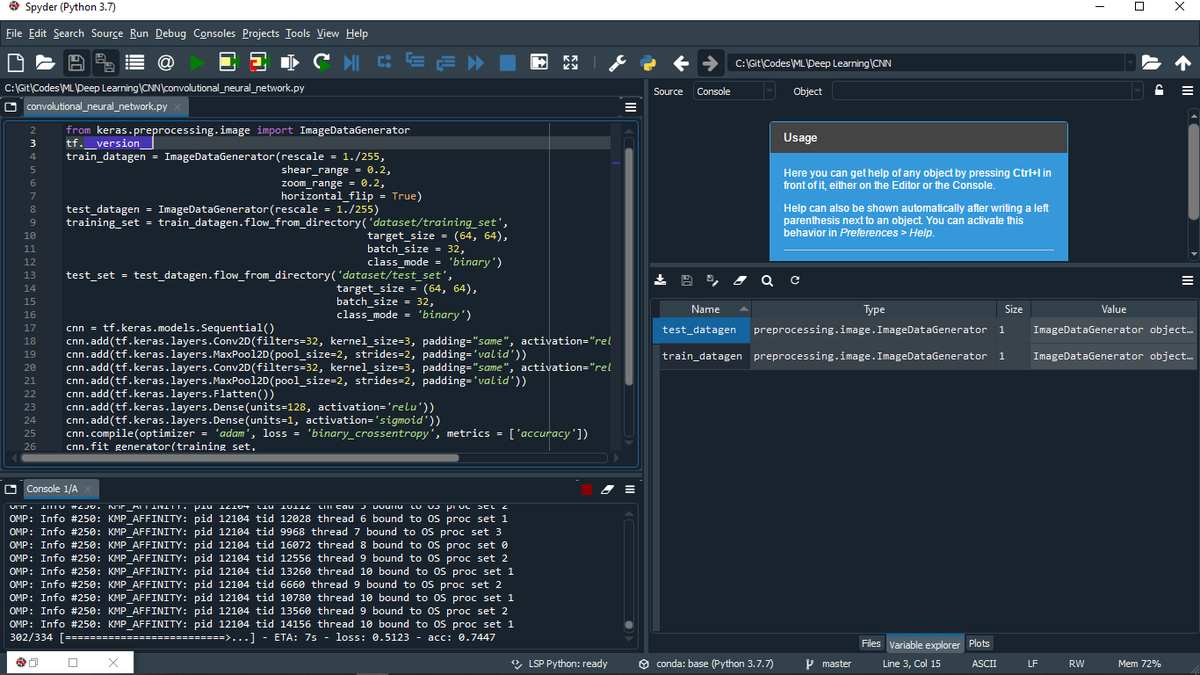The image size is (1200, 675).
Task: Open the PYTHONPATH manager
Action: [648, 62]
